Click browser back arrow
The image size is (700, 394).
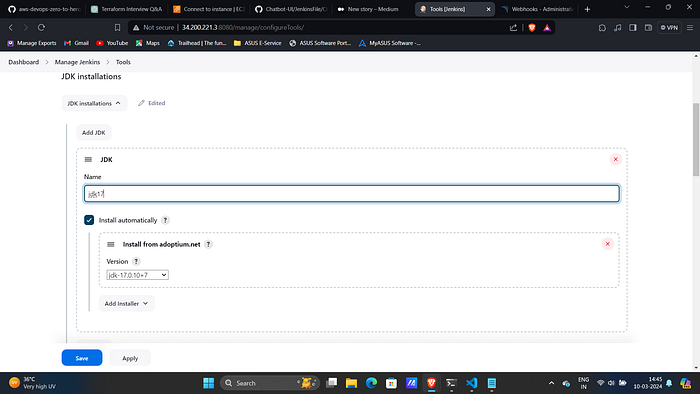click(x=11, y=28)
